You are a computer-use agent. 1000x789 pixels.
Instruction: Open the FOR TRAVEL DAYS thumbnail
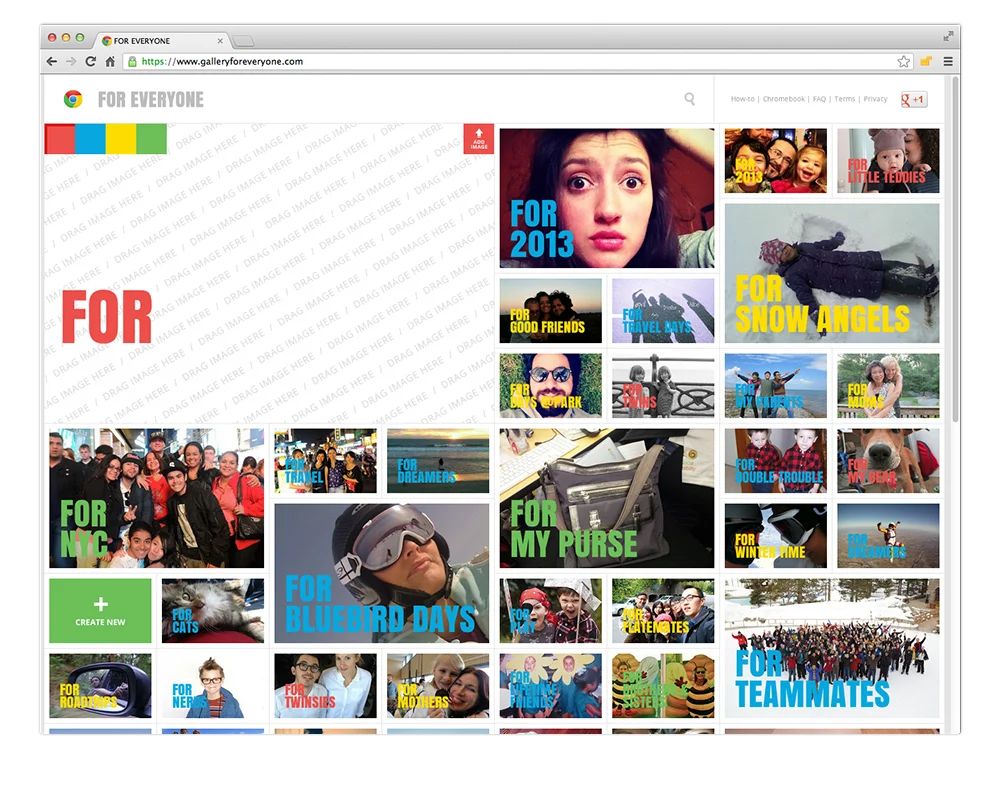point(663,311)
